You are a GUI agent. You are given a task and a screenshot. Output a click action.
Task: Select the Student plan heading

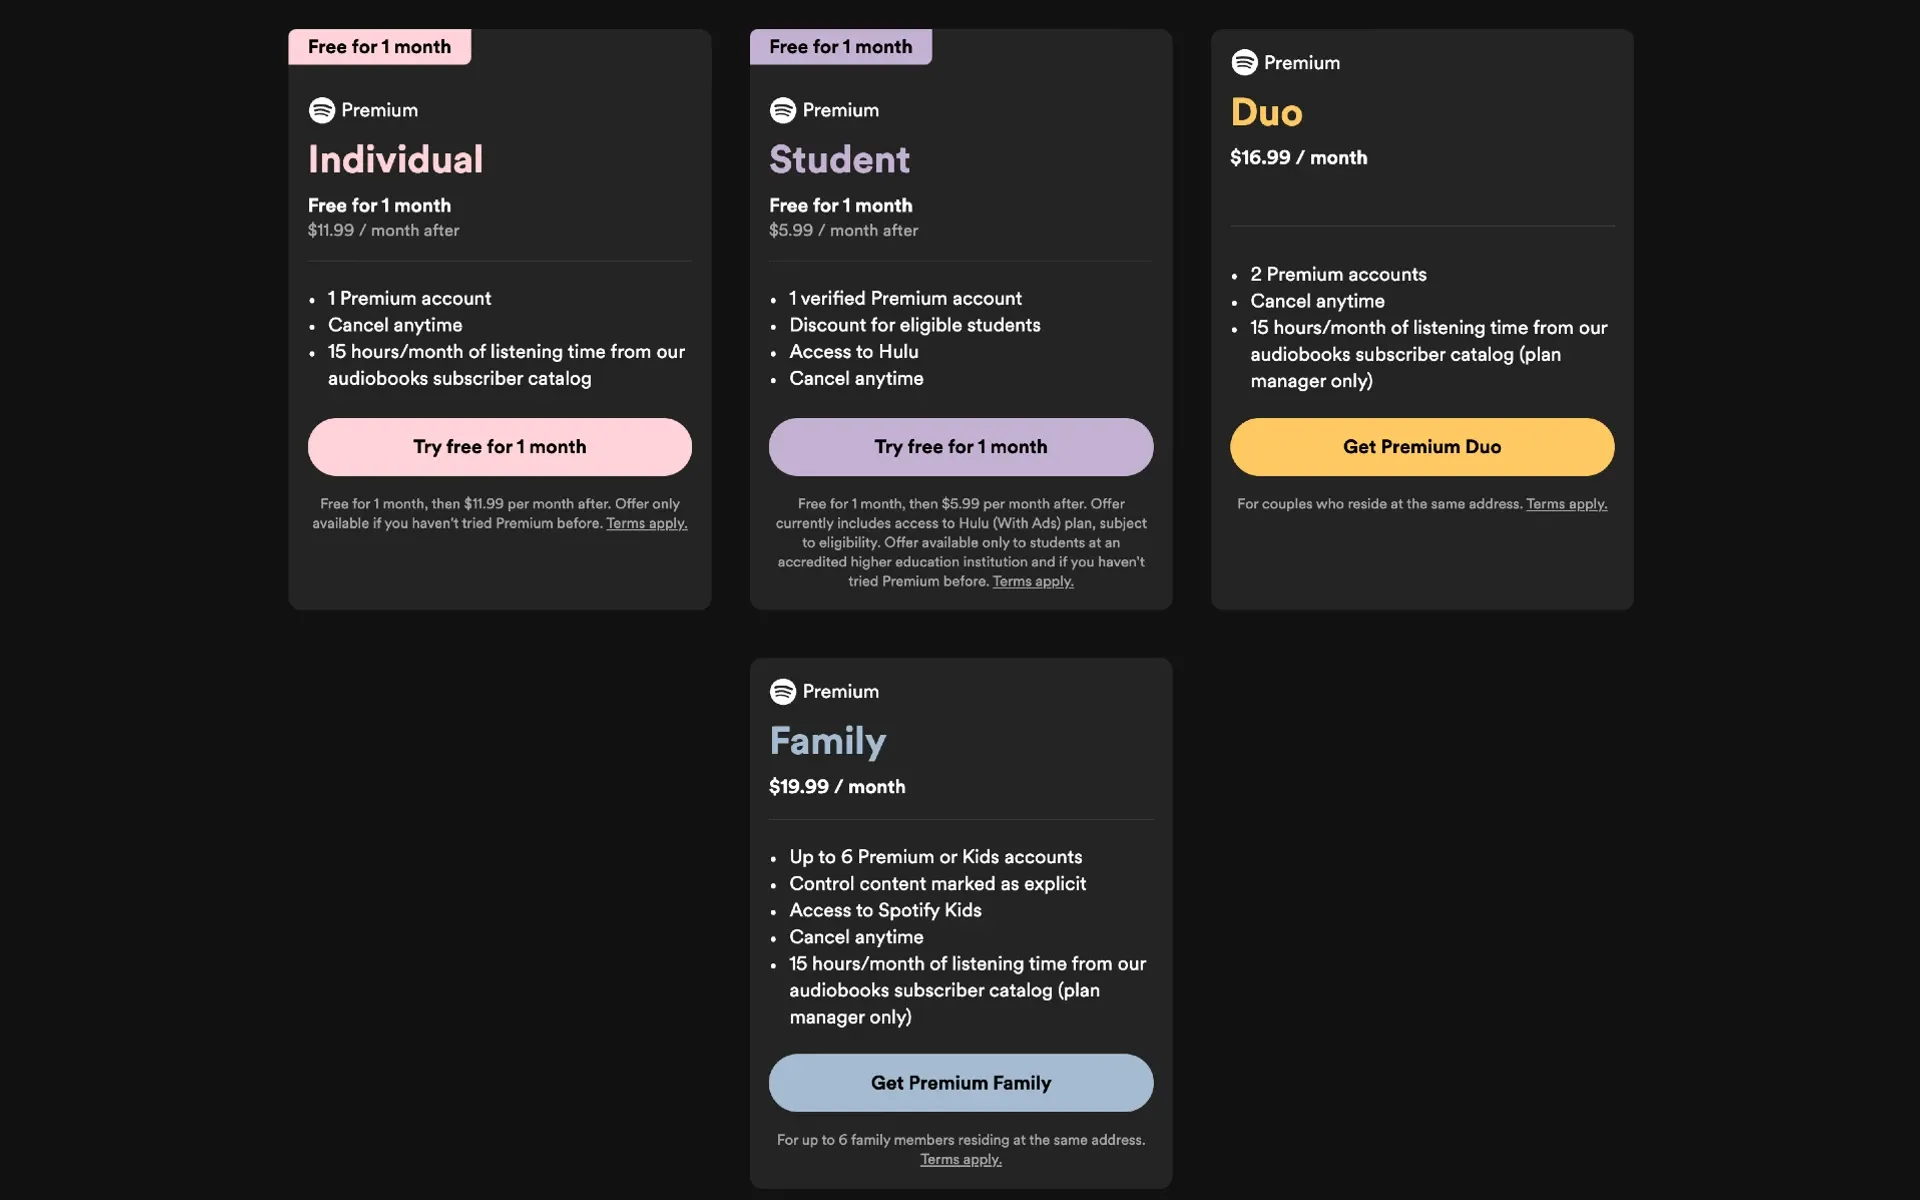(839, 159)
